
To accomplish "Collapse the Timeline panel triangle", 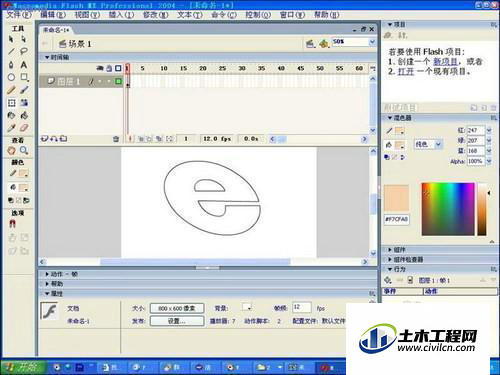I will point(47,57).
